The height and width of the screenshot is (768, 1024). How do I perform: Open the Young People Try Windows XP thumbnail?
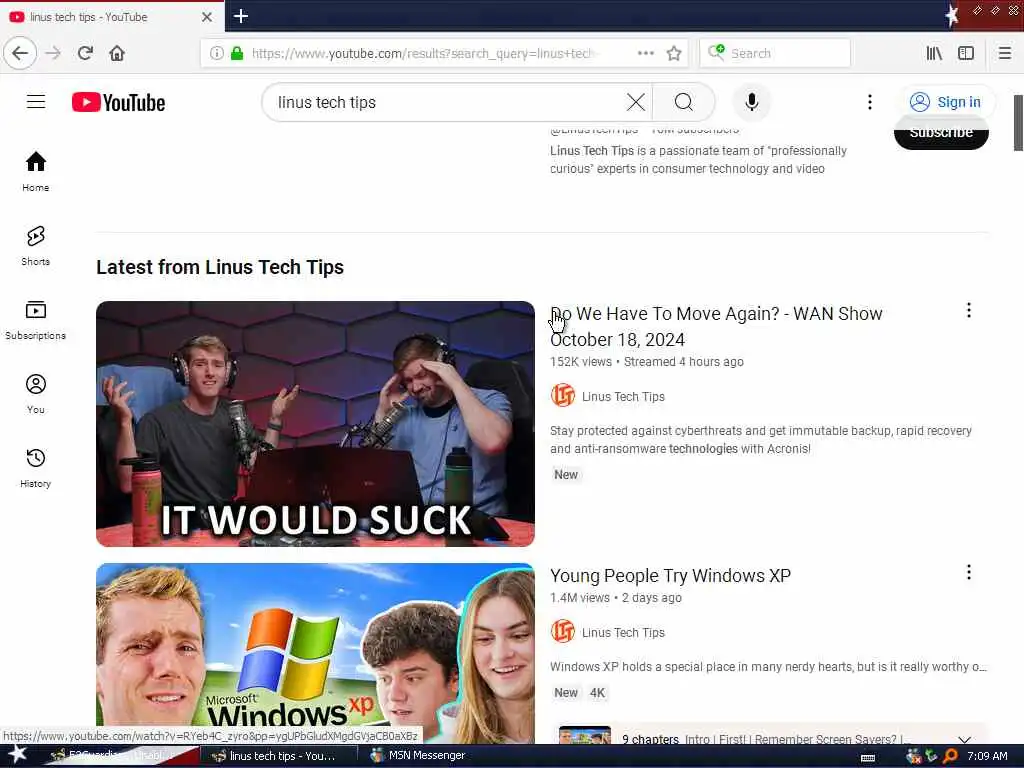pyautogui.click(x=315, y=653)
